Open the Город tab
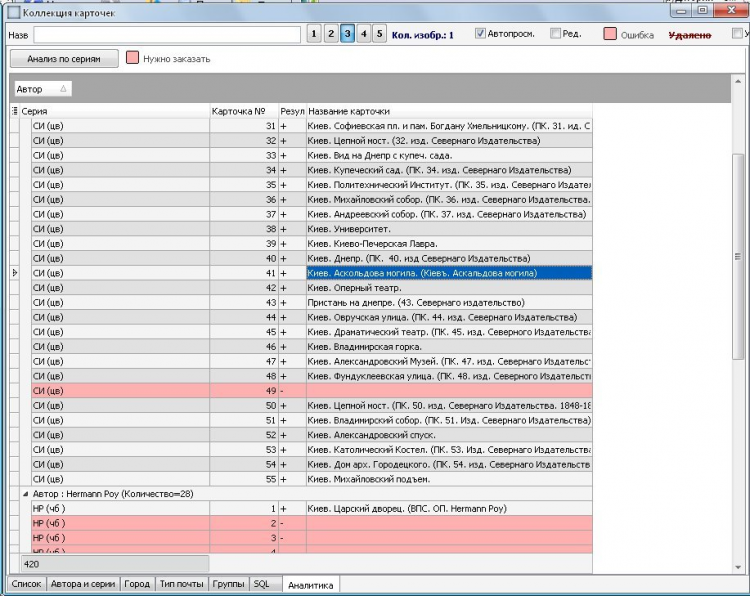Viewport: 750px width, 596px height. [x=137, y=584]
